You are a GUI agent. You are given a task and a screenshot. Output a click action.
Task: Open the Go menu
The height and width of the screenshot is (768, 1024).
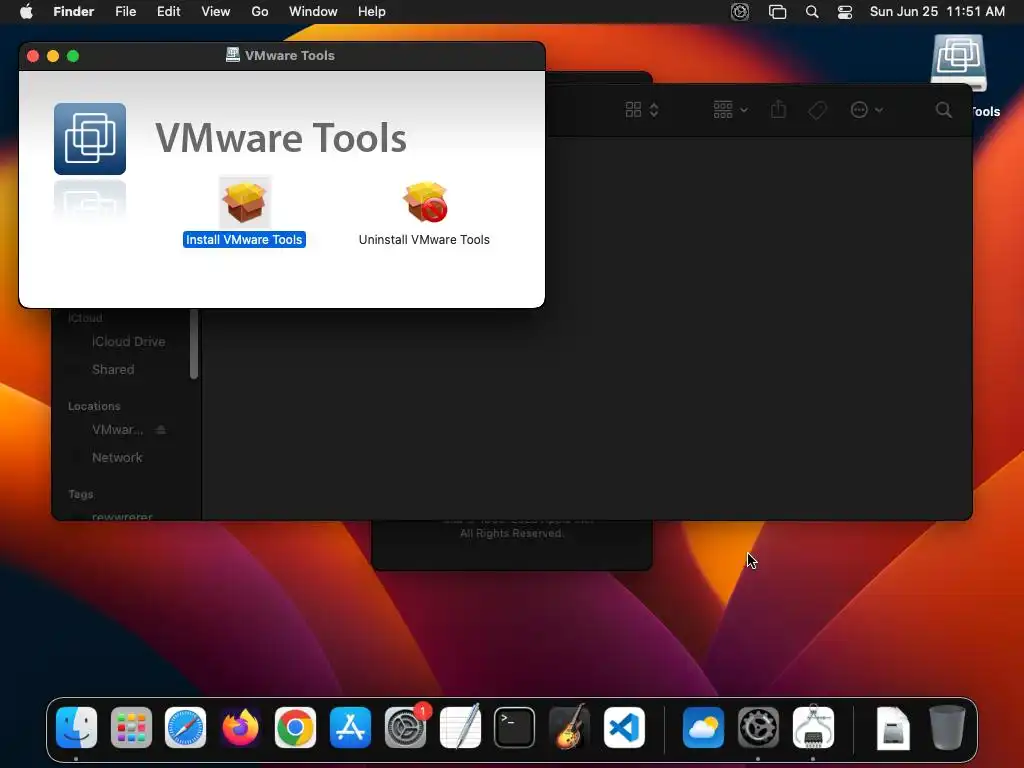pos(260,12)
